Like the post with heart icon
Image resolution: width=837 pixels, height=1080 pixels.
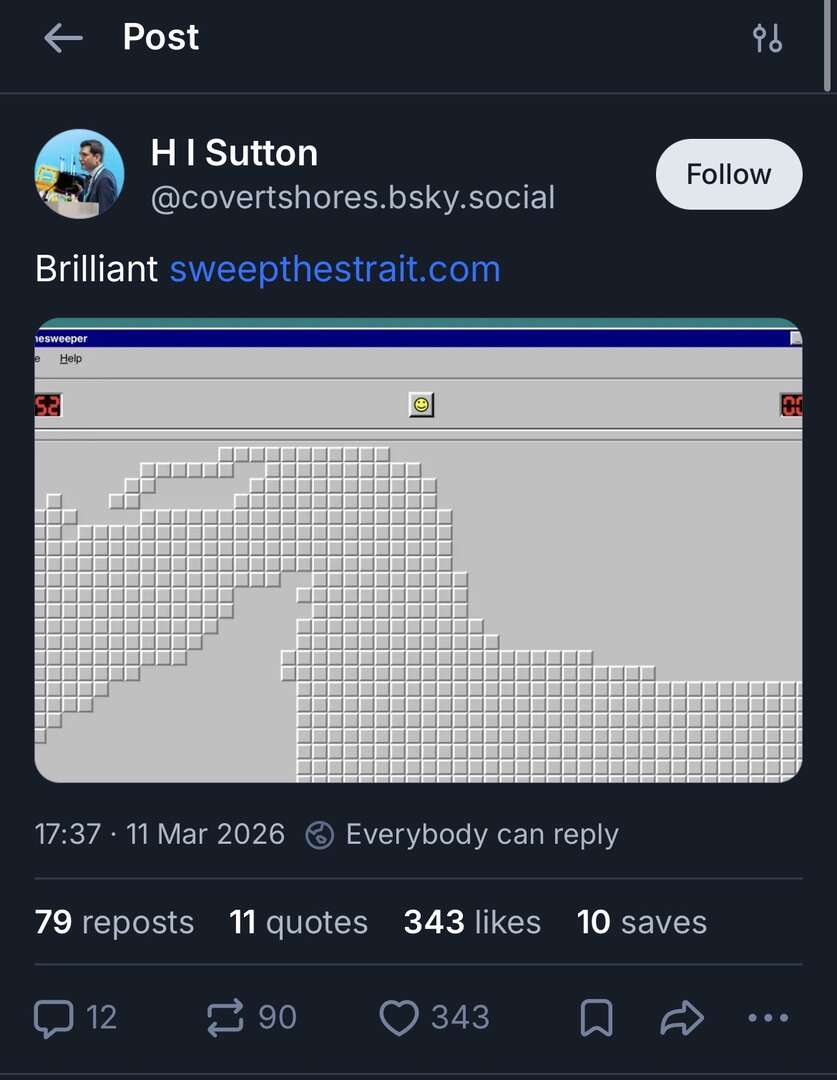coord(398,1018)
